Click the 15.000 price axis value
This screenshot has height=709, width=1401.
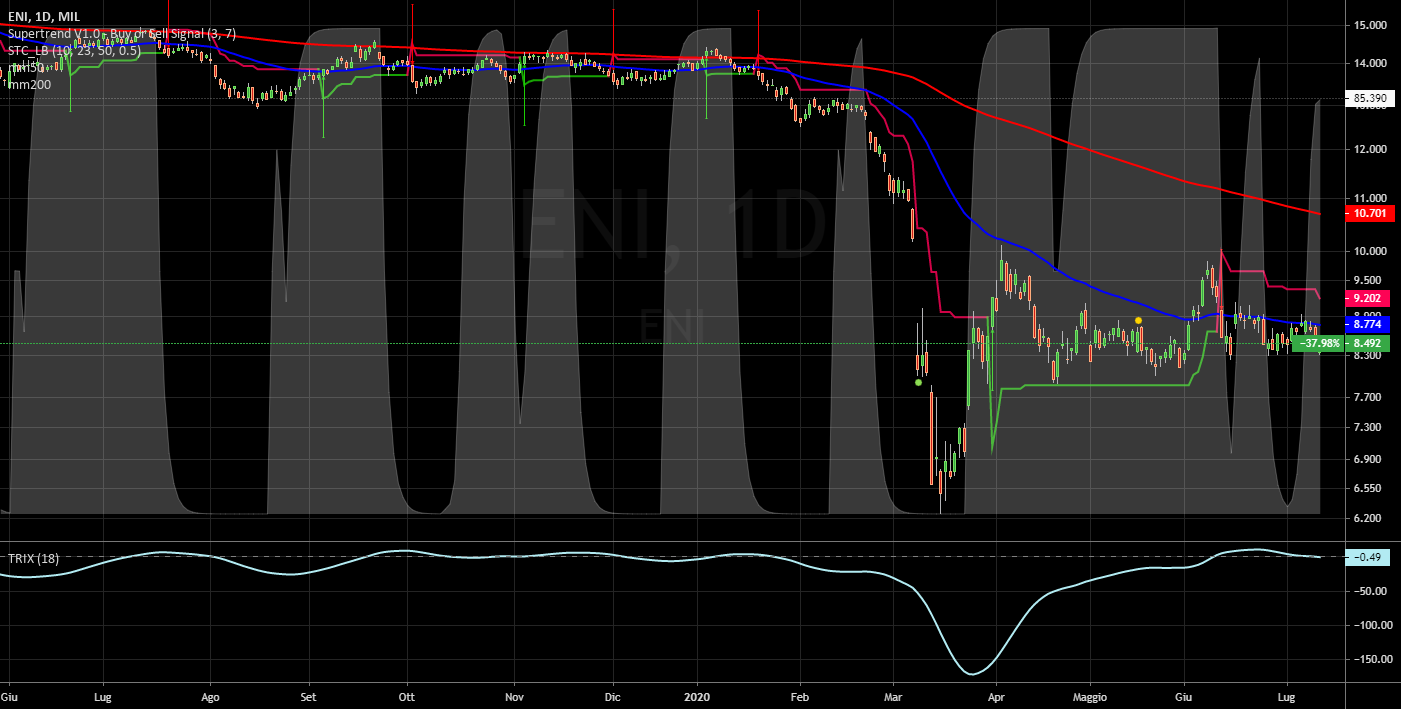pos(1369,25)
